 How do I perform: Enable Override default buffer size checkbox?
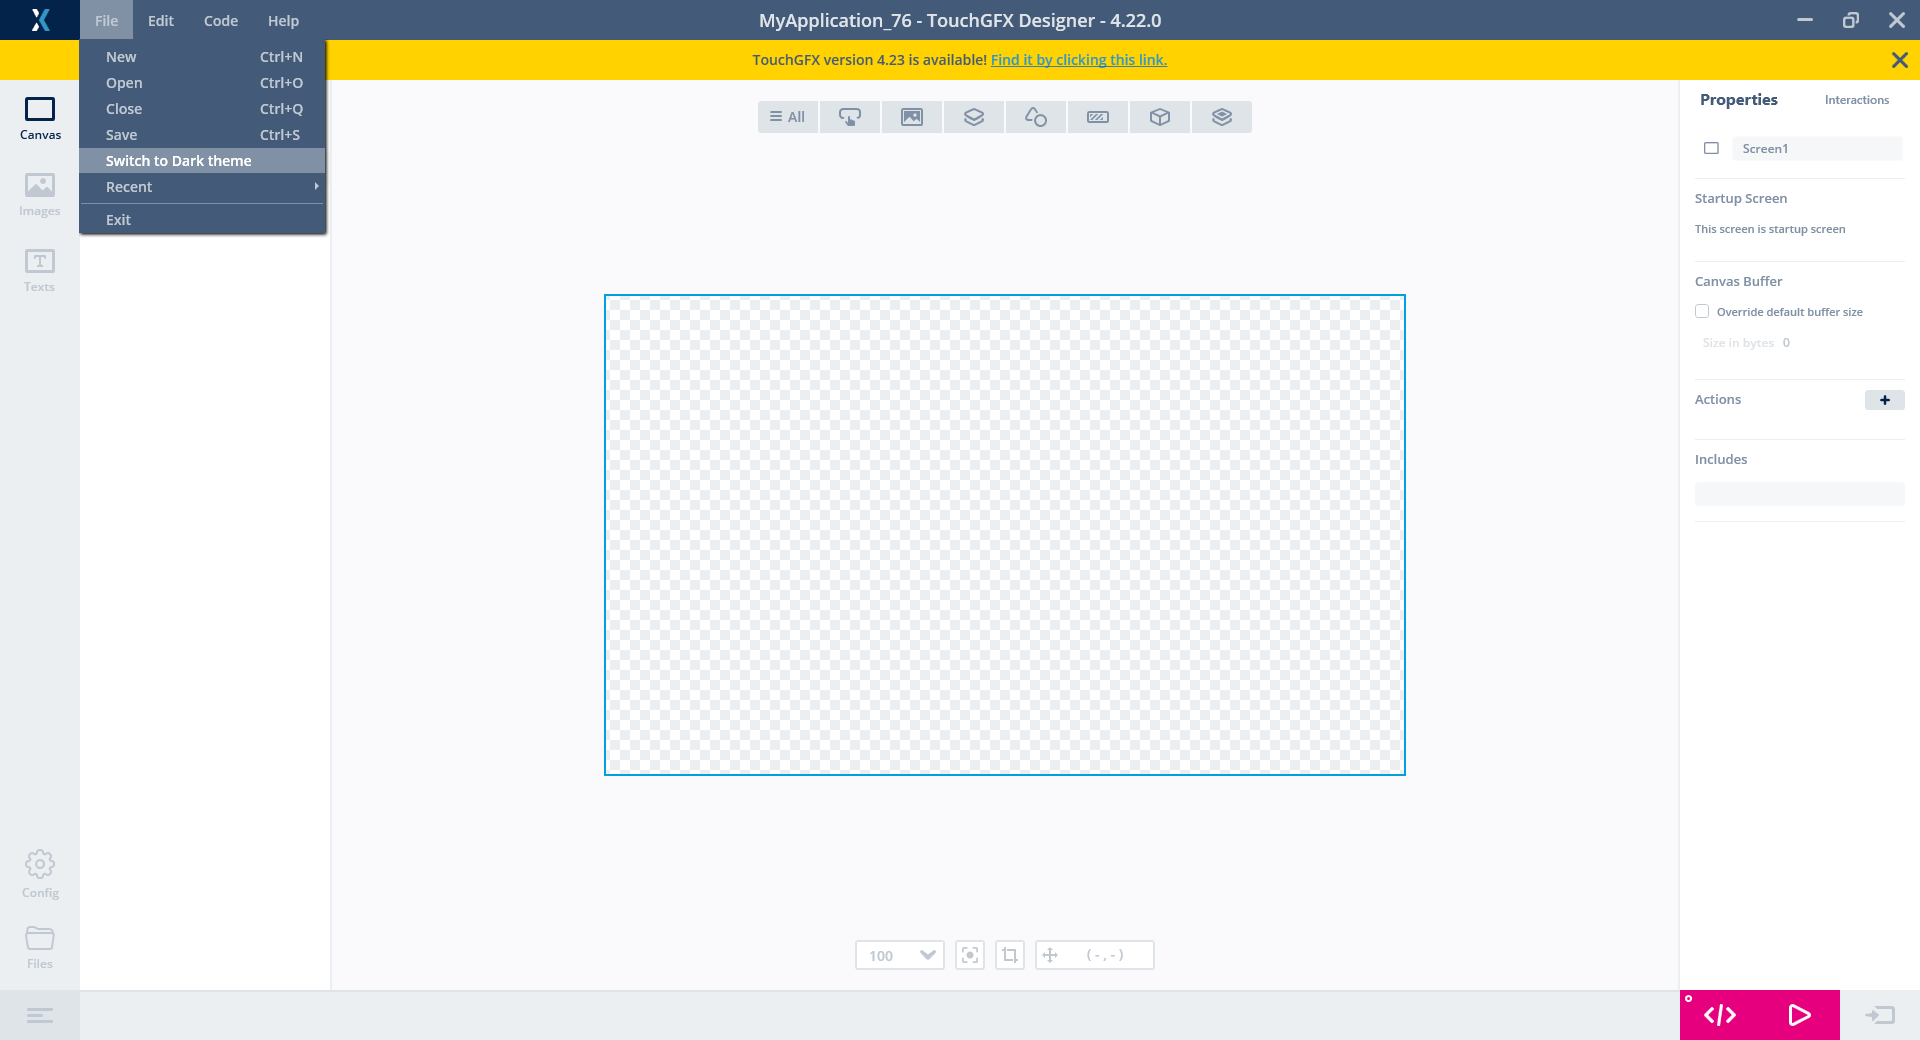pyautogui.click(x=1702, y=312)
